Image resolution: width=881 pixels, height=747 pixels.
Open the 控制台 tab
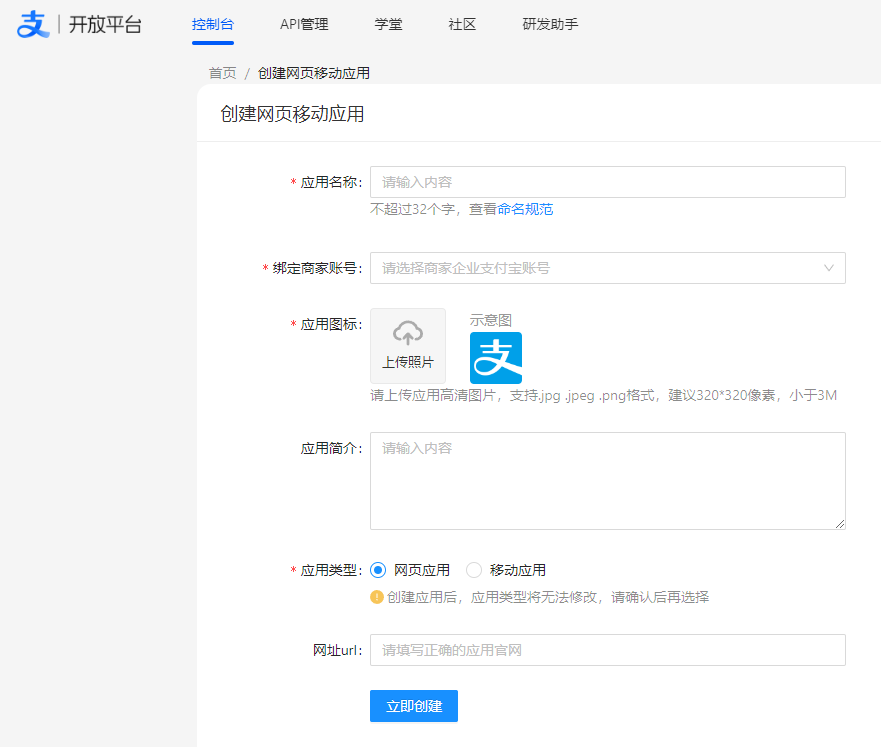pos(212,24)
